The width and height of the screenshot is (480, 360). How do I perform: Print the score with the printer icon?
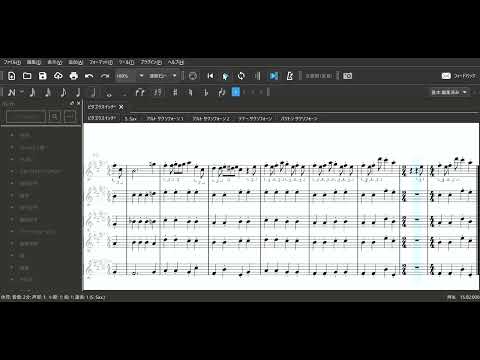74,76
